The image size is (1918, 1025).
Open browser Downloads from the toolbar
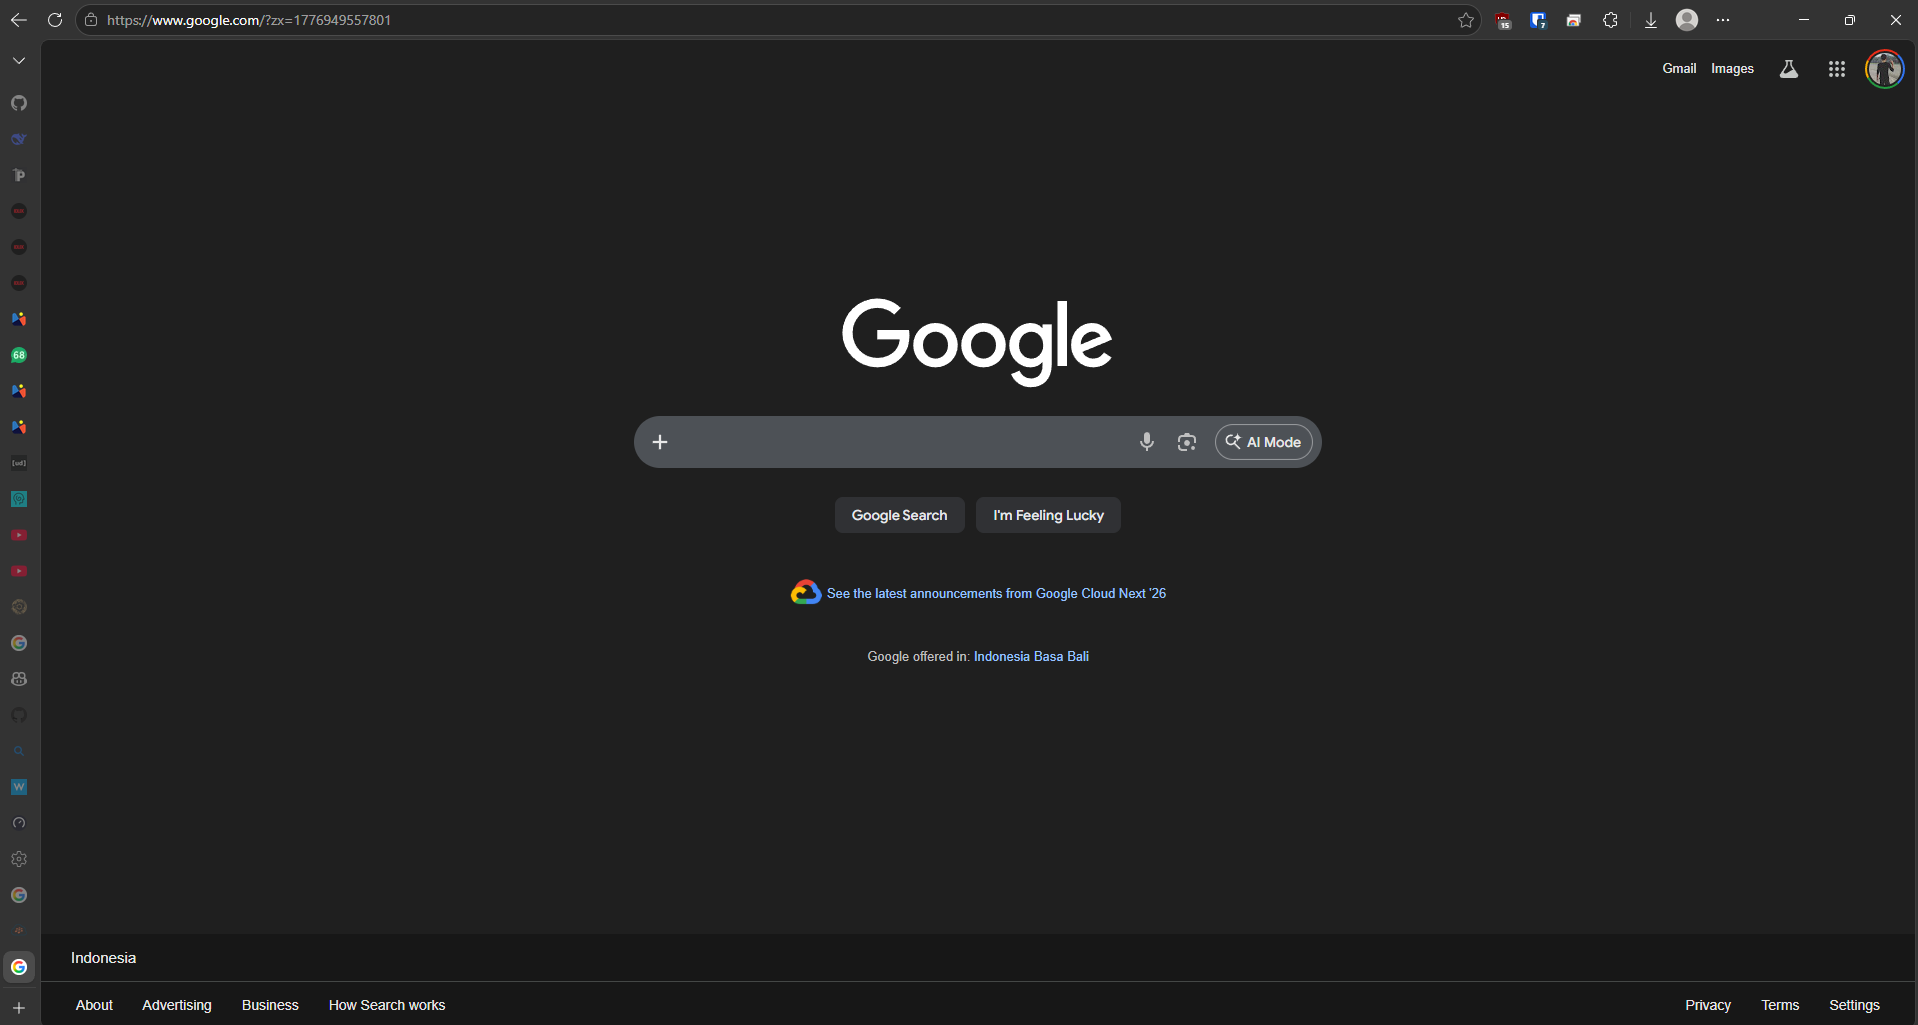1650,20
